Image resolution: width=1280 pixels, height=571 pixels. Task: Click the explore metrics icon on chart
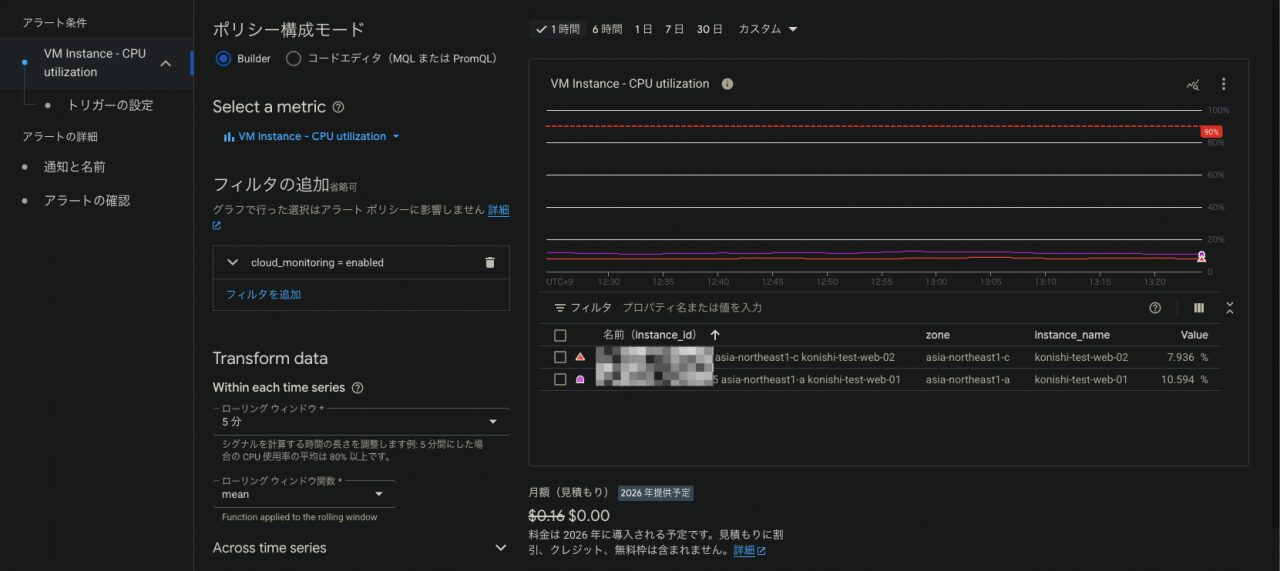(1192, 85)
